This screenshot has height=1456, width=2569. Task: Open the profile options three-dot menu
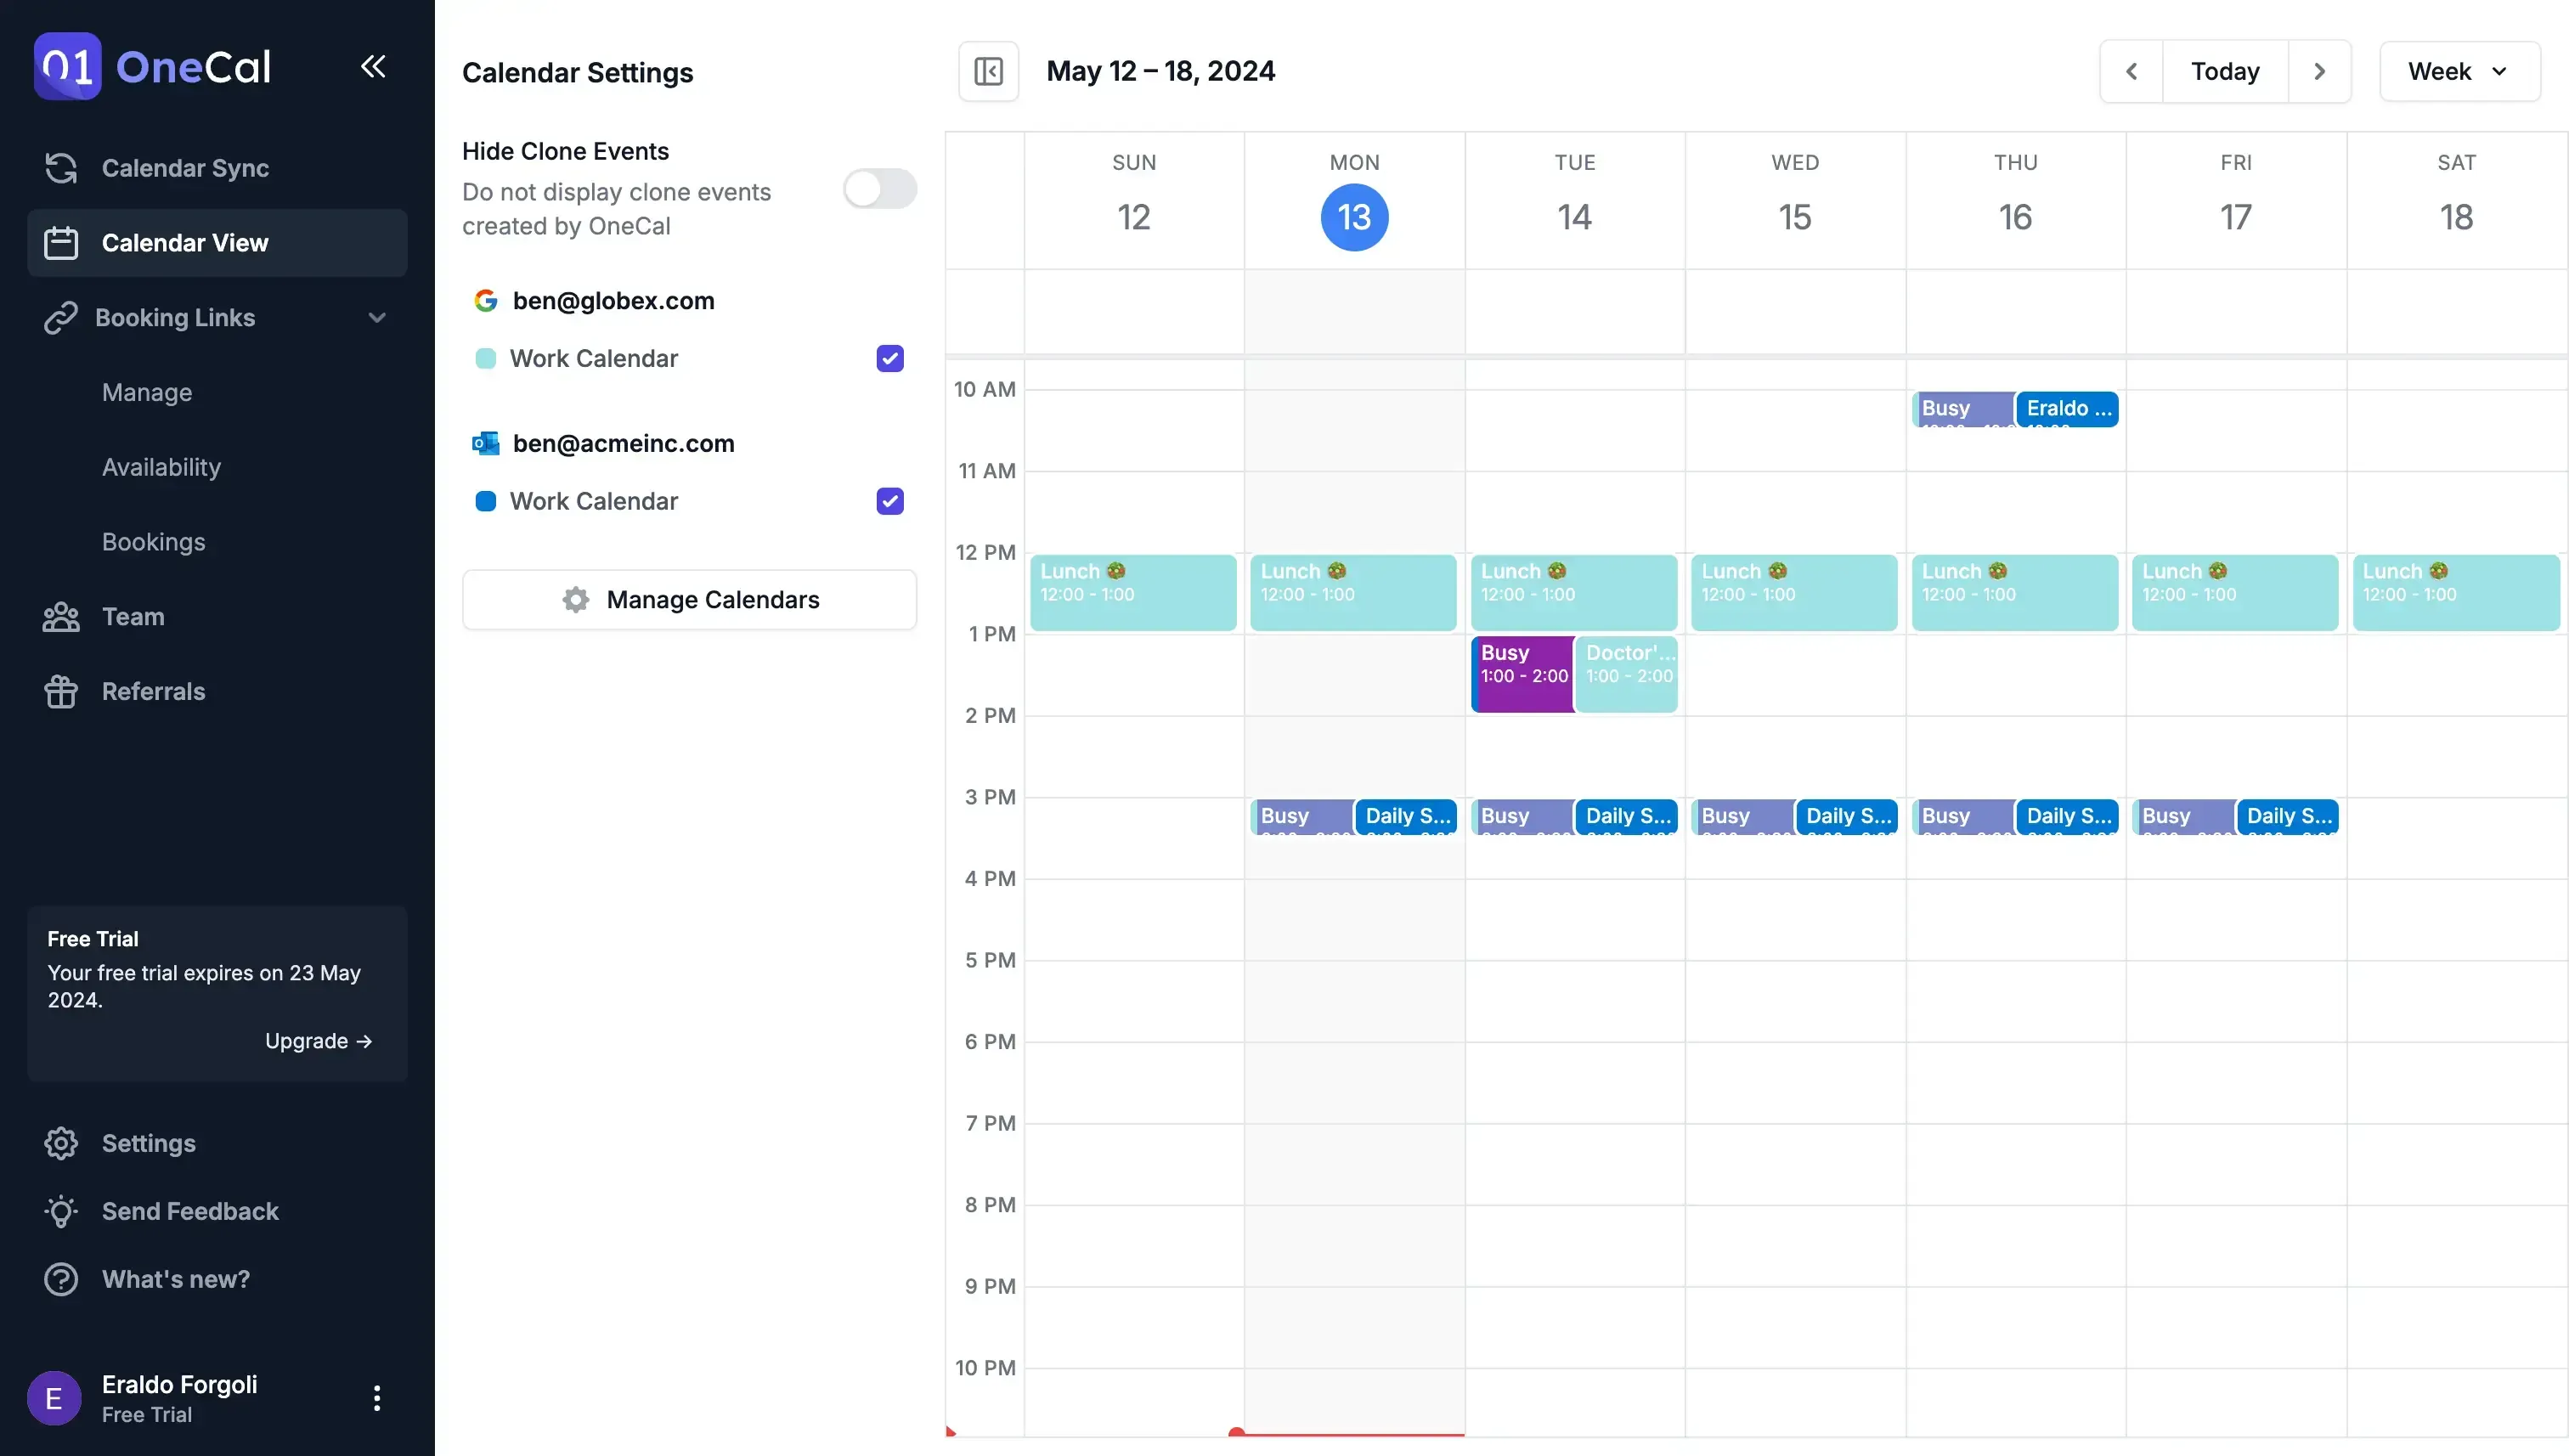click(377, 1398)
